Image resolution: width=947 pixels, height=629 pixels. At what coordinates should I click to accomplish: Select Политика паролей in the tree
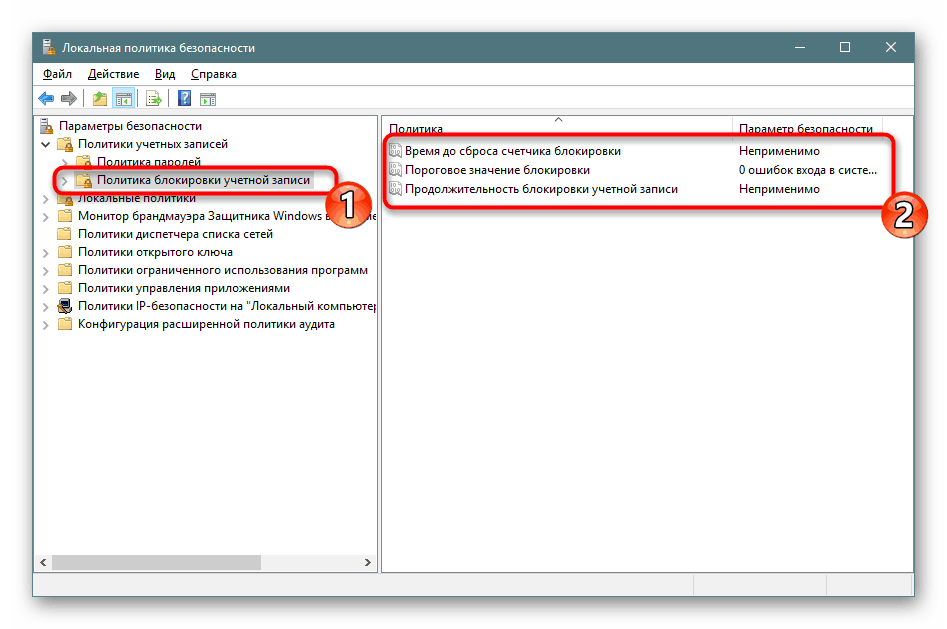coord(149,161)
